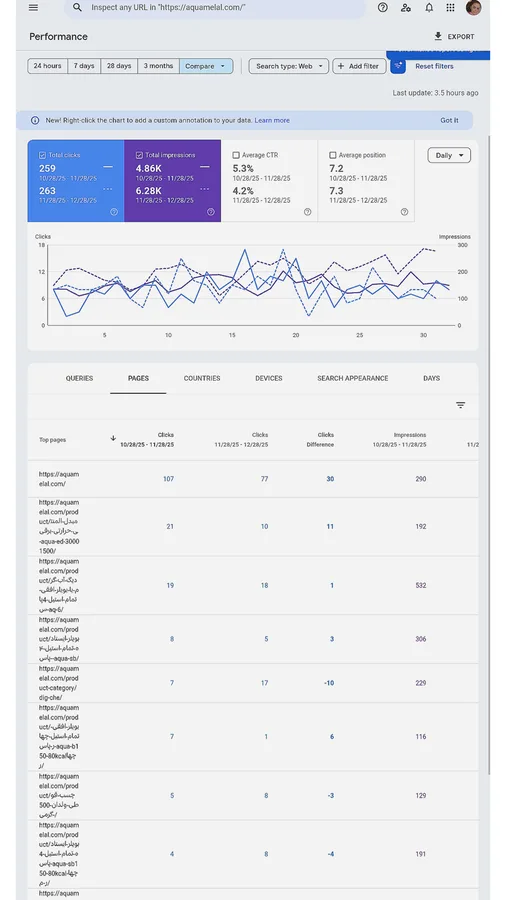Click the Add filter button
The height and width of the screenshot is (900, 506).
click(x=359, y=66)
